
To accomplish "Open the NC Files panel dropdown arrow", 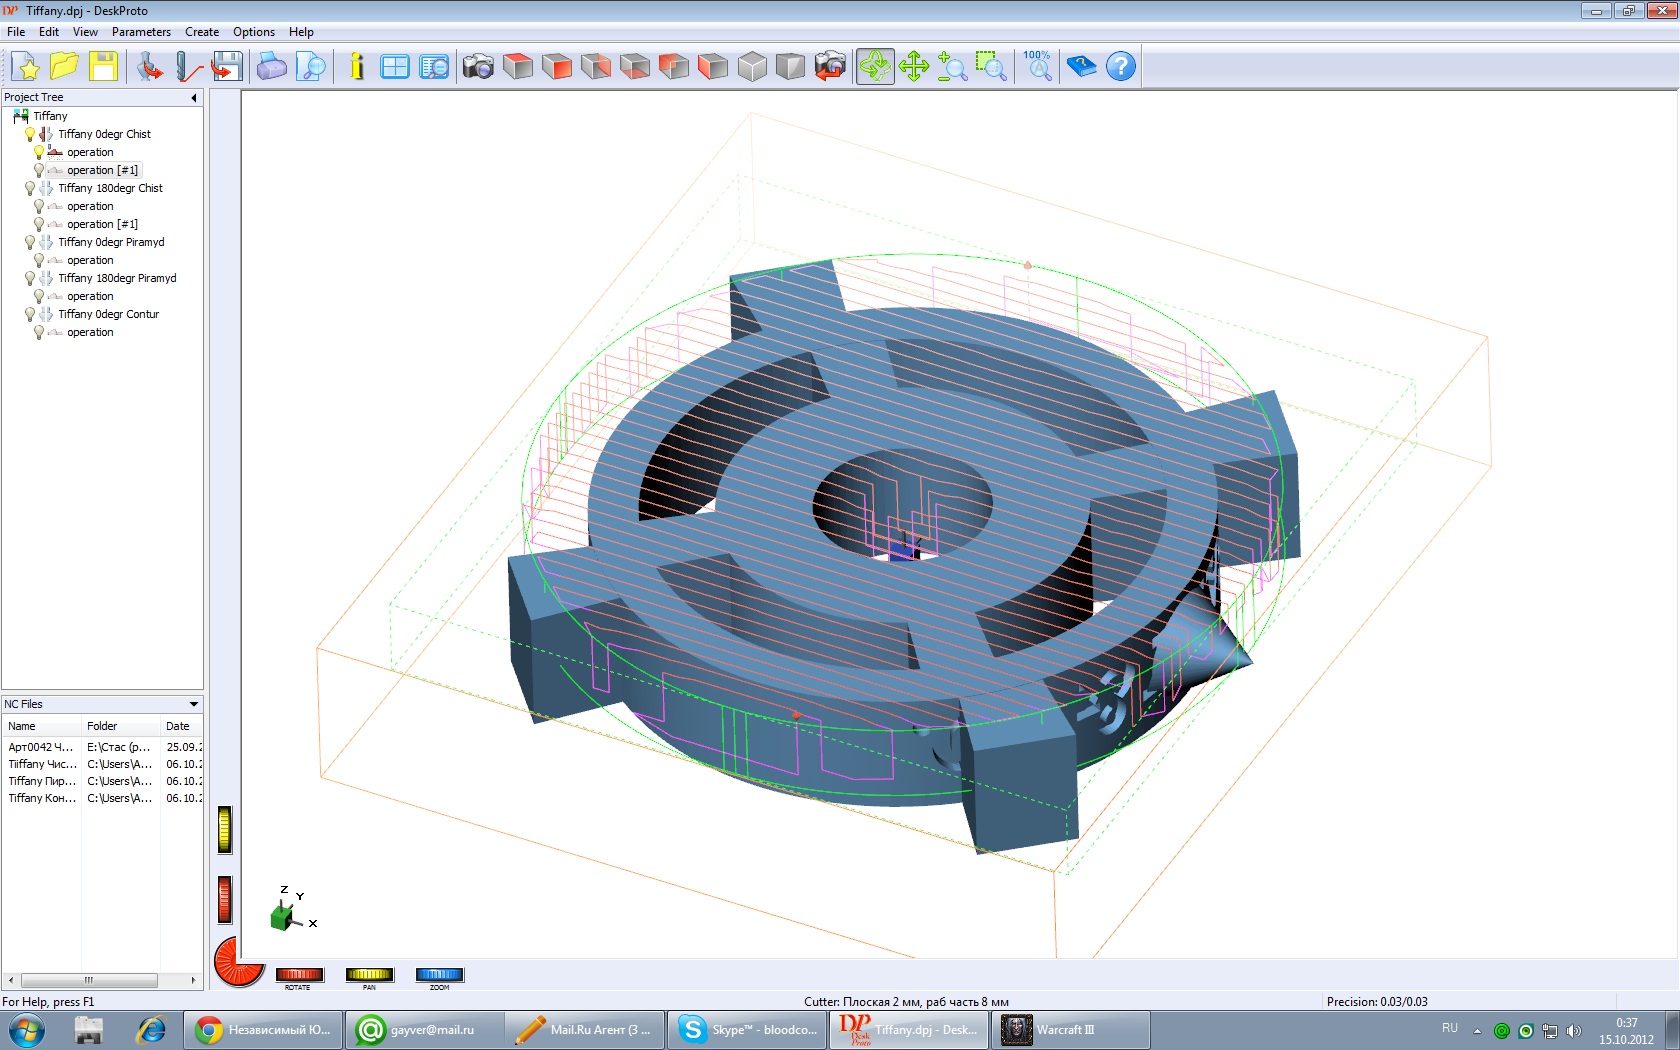I will tap(194, 704).
